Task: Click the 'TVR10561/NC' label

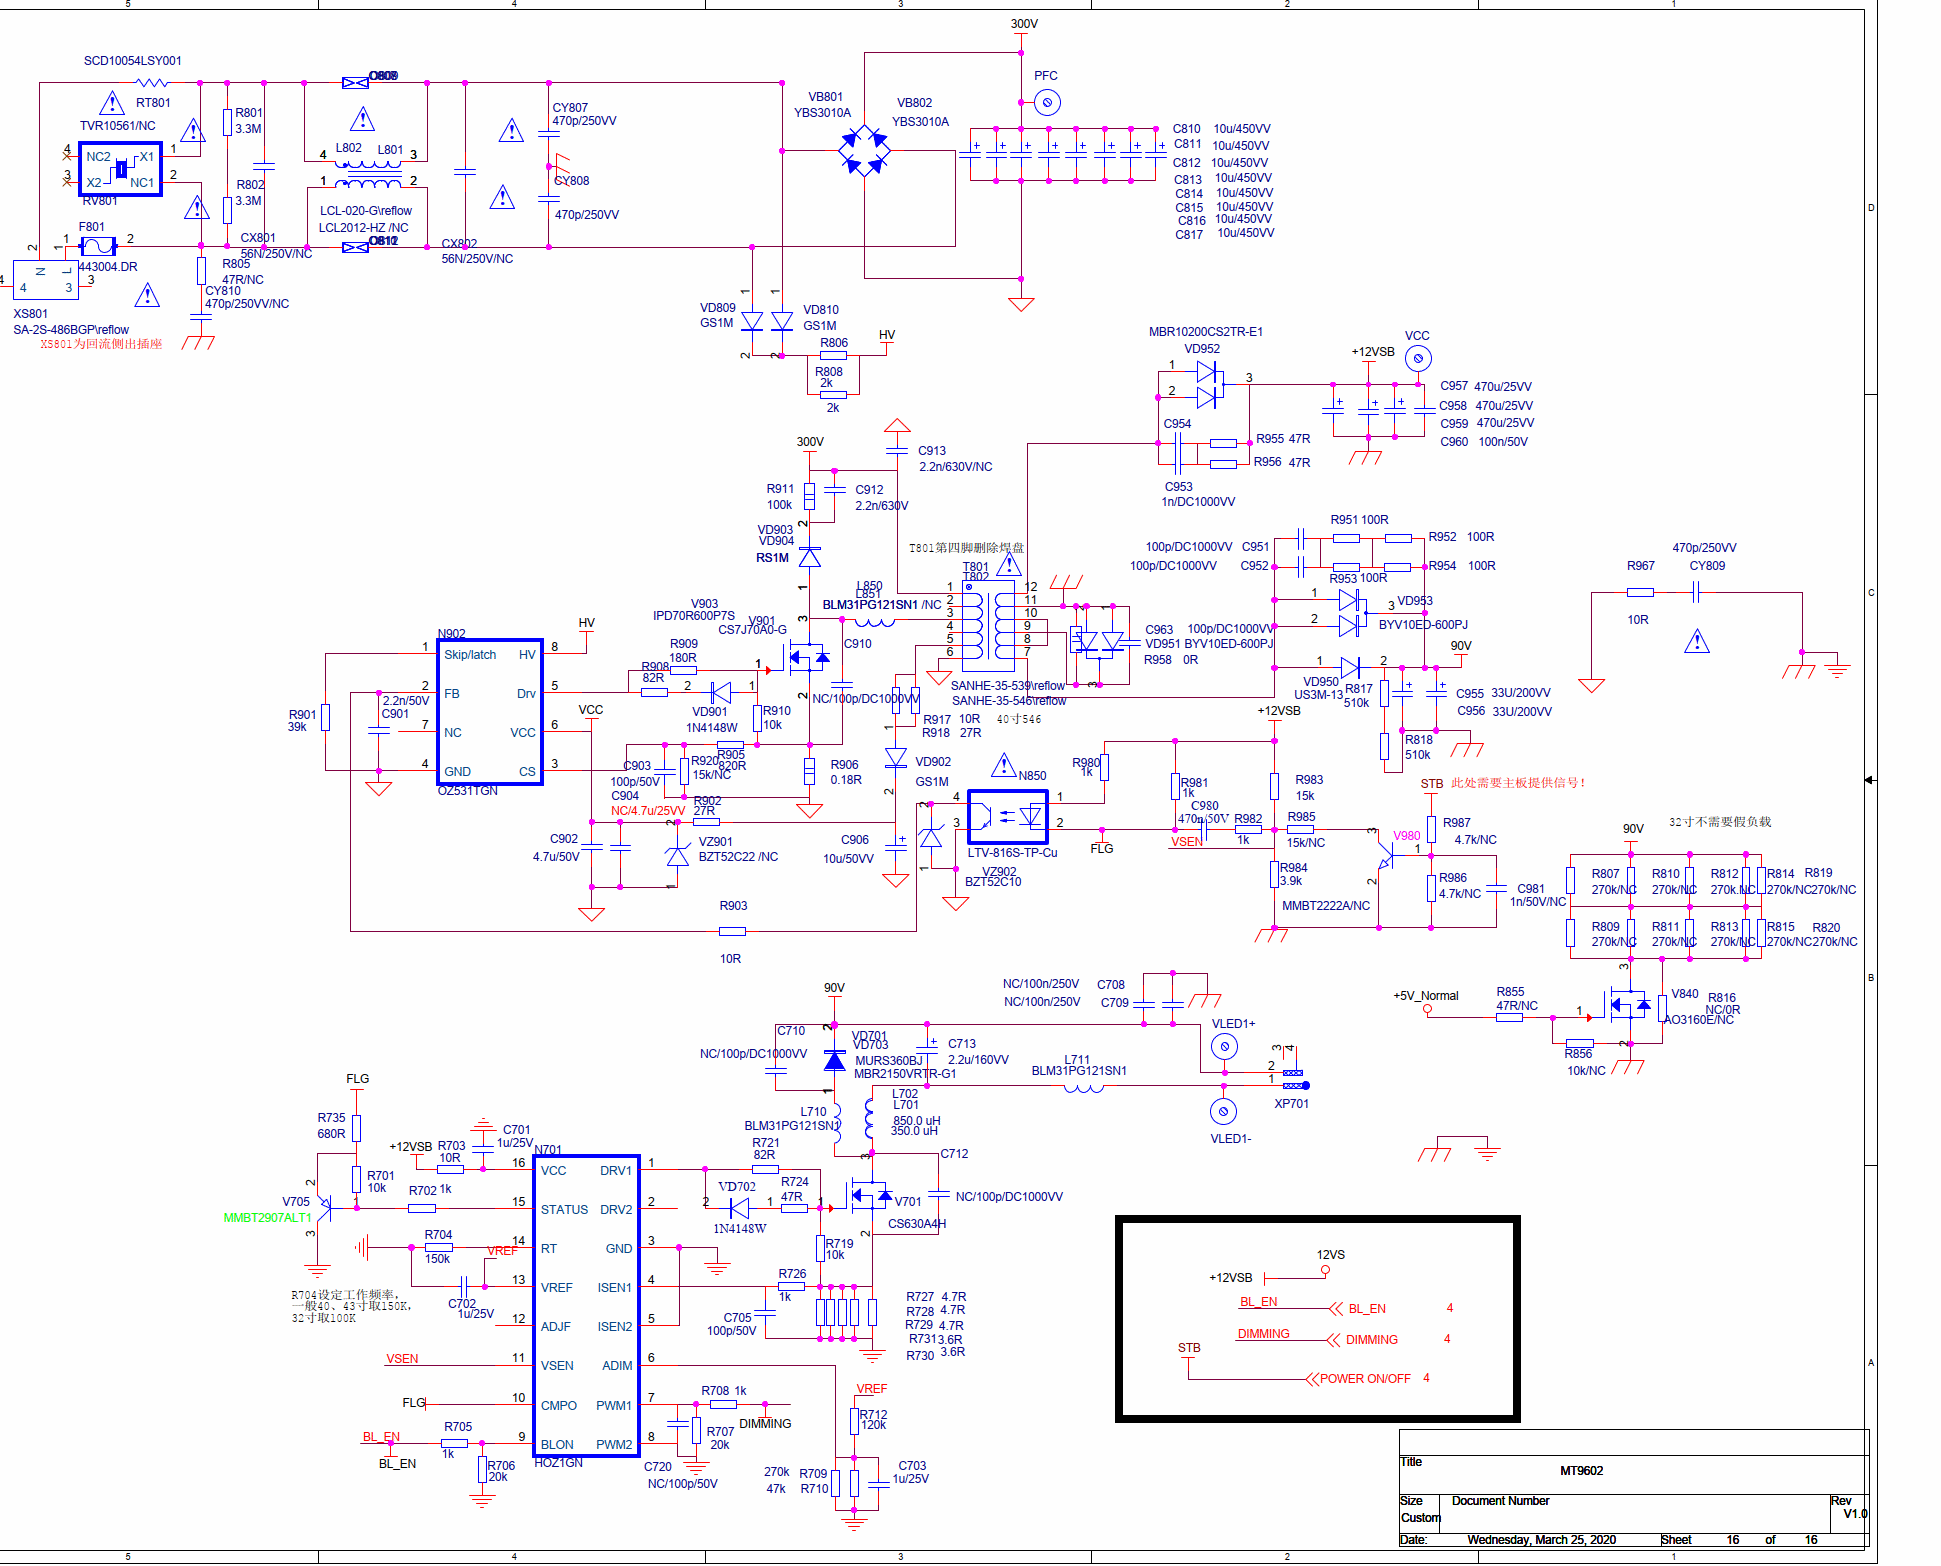Action: (x=118, y=126)
